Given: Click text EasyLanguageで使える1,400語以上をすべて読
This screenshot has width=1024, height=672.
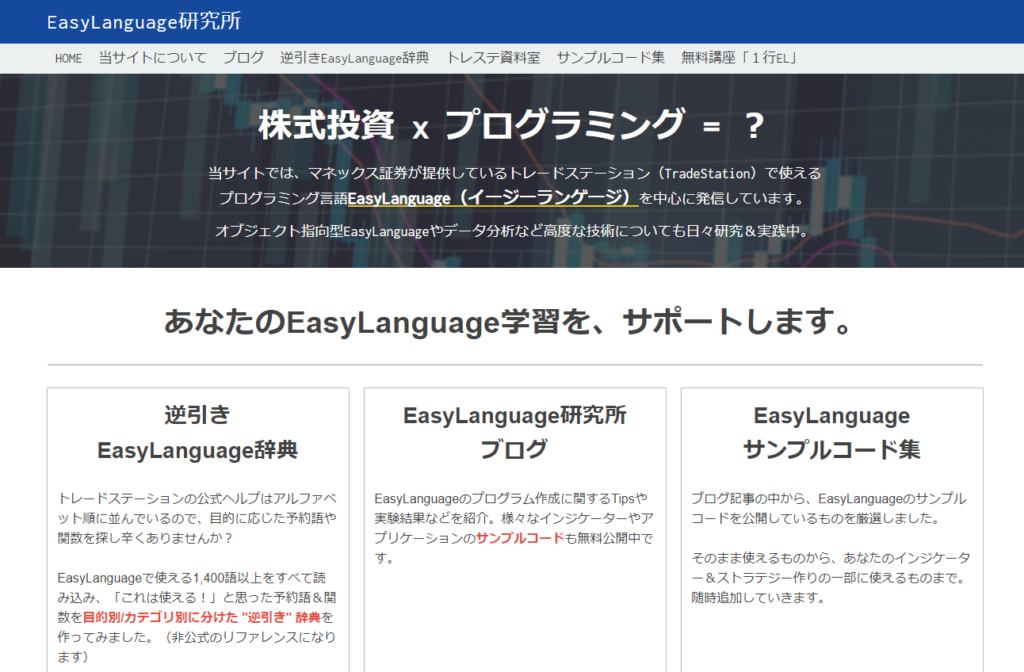Looking at the screenshot, I should click(x=191, y=577).
